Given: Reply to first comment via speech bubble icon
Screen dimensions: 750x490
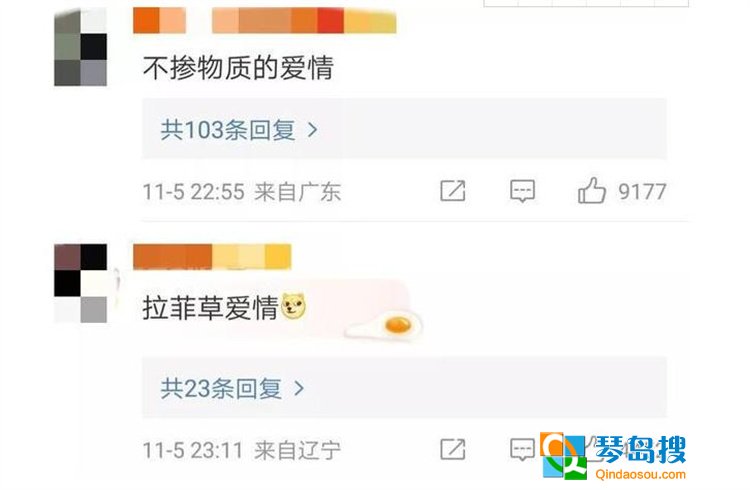Looking at the screenshot, I should [522, 191].
